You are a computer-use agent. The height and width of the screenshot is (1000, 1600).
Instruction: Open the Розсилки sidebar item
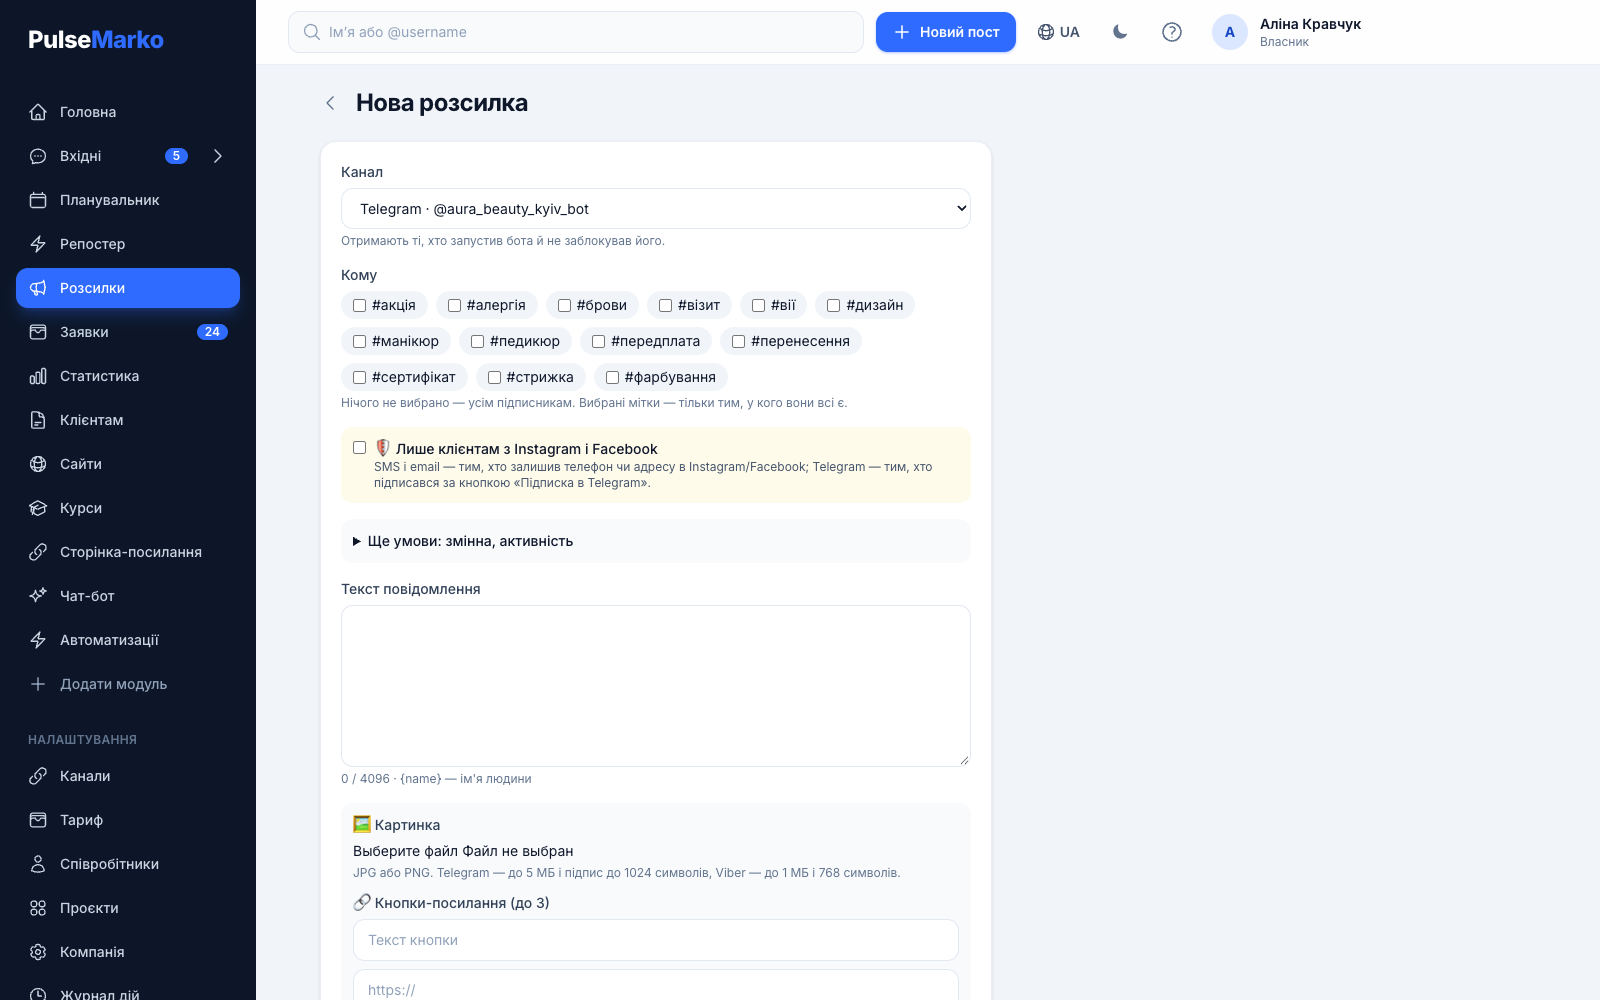click(128, 288)
